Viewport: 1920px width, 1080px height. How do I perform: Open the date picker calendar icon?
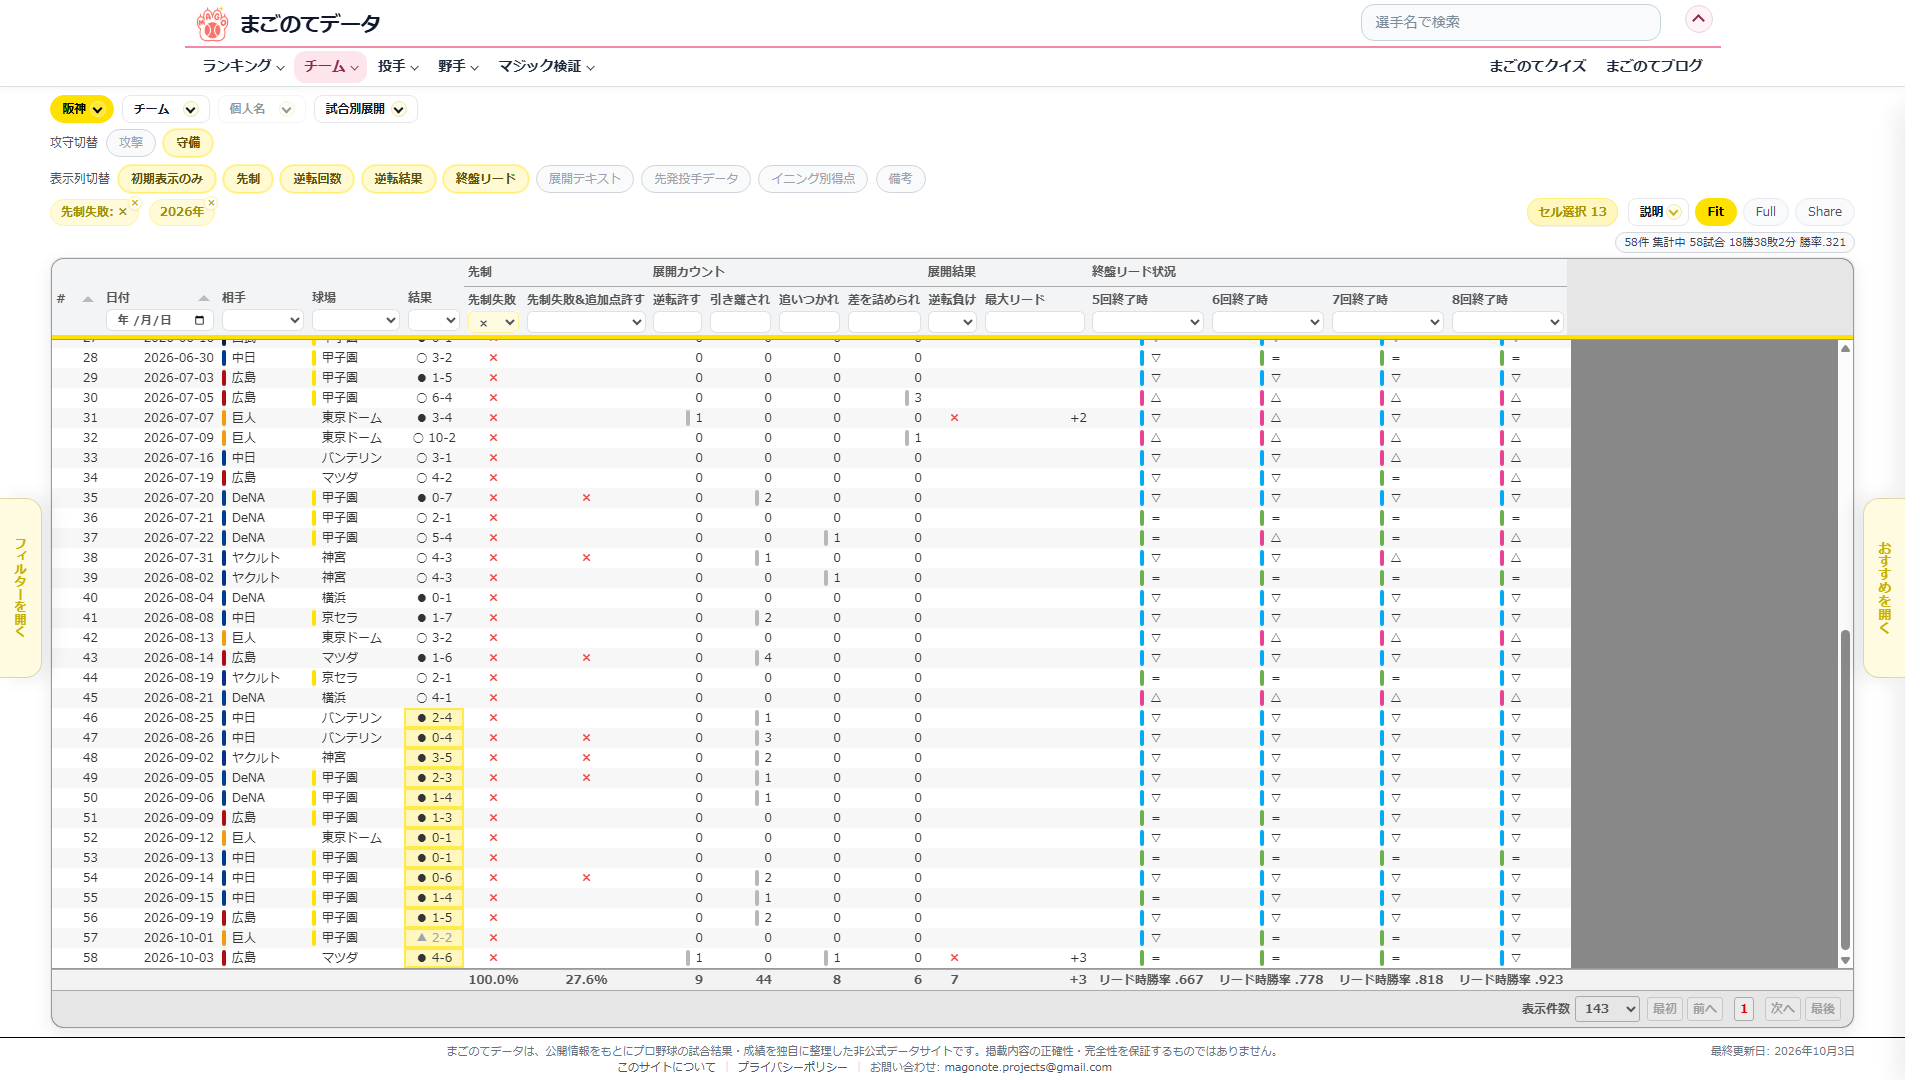(200, 320)
